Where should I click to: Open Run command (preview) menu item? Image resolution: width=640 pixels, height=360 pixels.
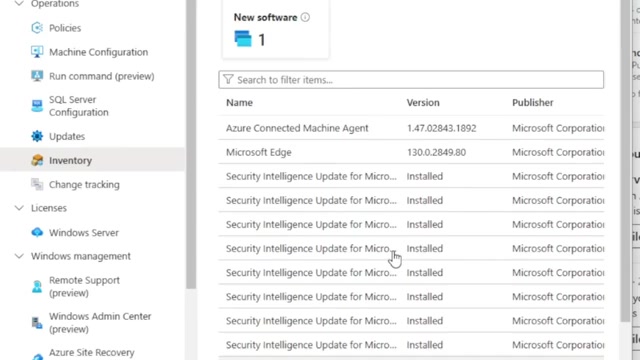pyautogui.click(x=102, y=76)
